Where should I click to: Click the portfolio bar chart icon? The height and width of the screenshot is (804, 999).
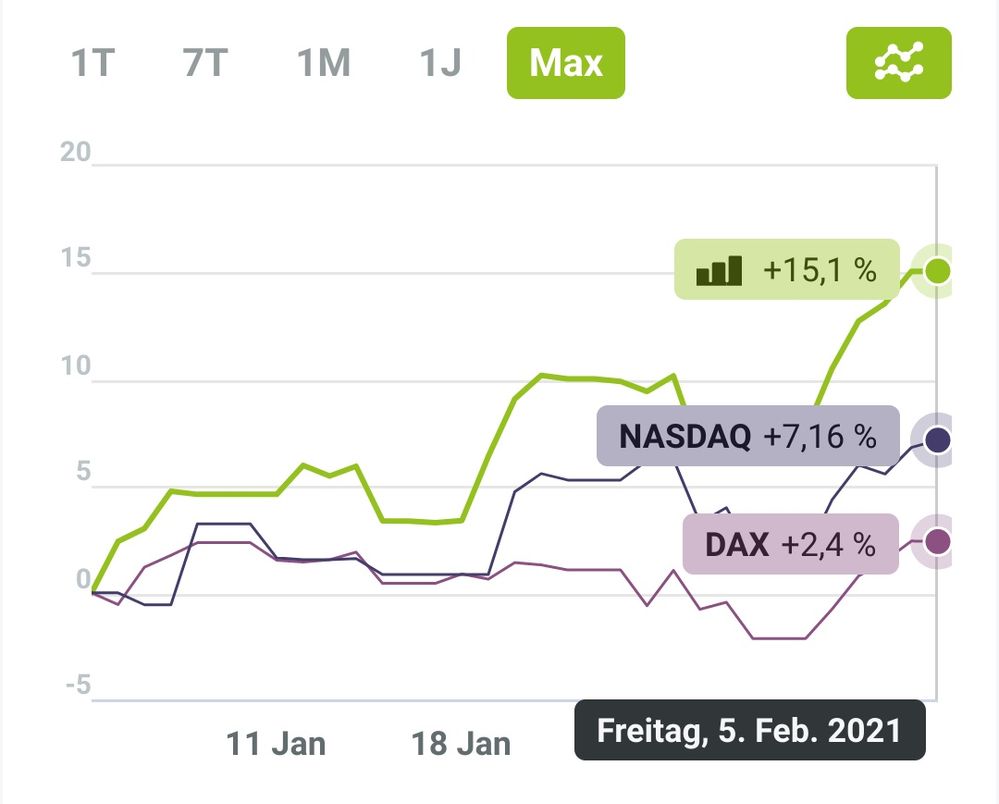tap(719, 270)
